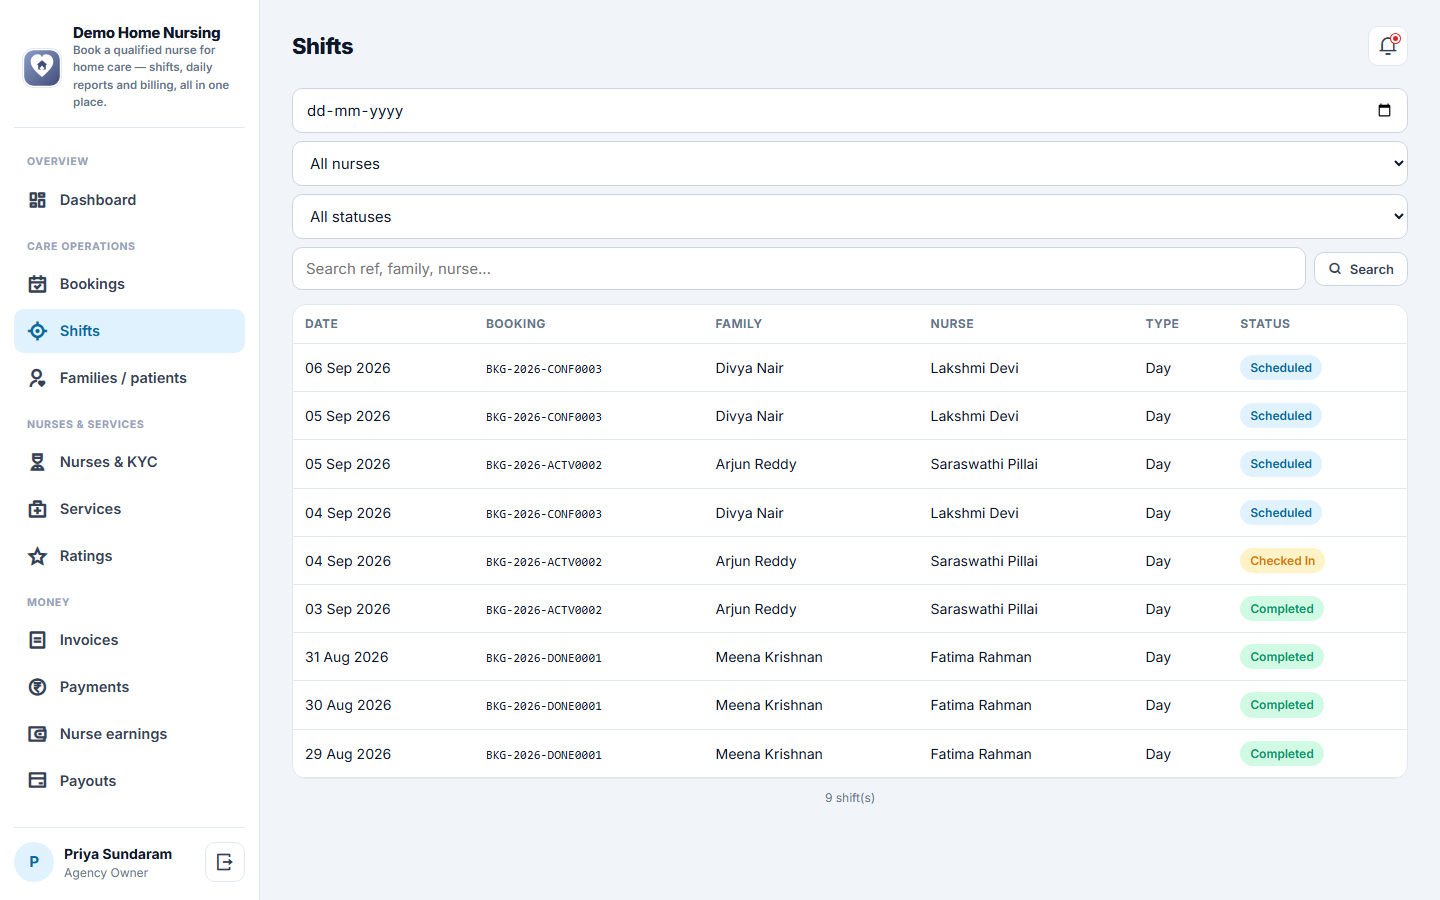Click BKG-2026-DONE0001 in the 30 Aug row
The image size is (1440, 900).
(544, 706)
